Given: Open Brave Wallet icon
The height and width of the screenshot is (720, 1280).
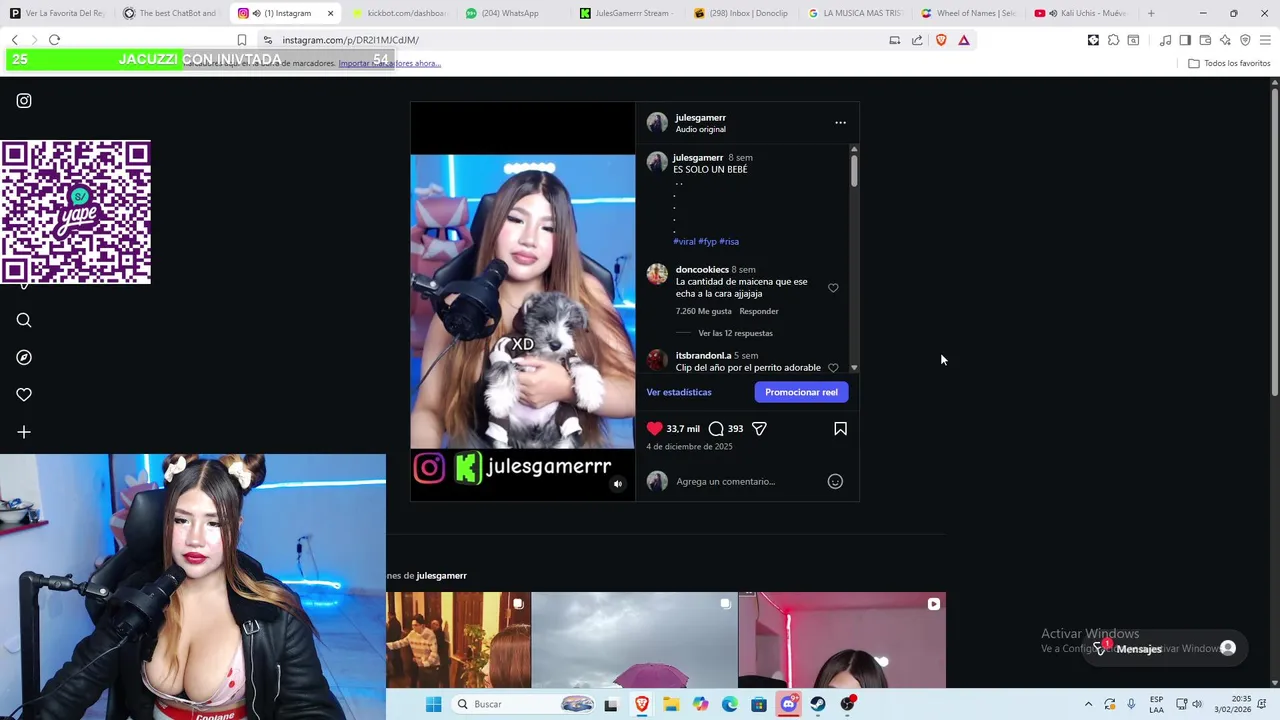Looking at the screenshot, I should coord(1205,40).
